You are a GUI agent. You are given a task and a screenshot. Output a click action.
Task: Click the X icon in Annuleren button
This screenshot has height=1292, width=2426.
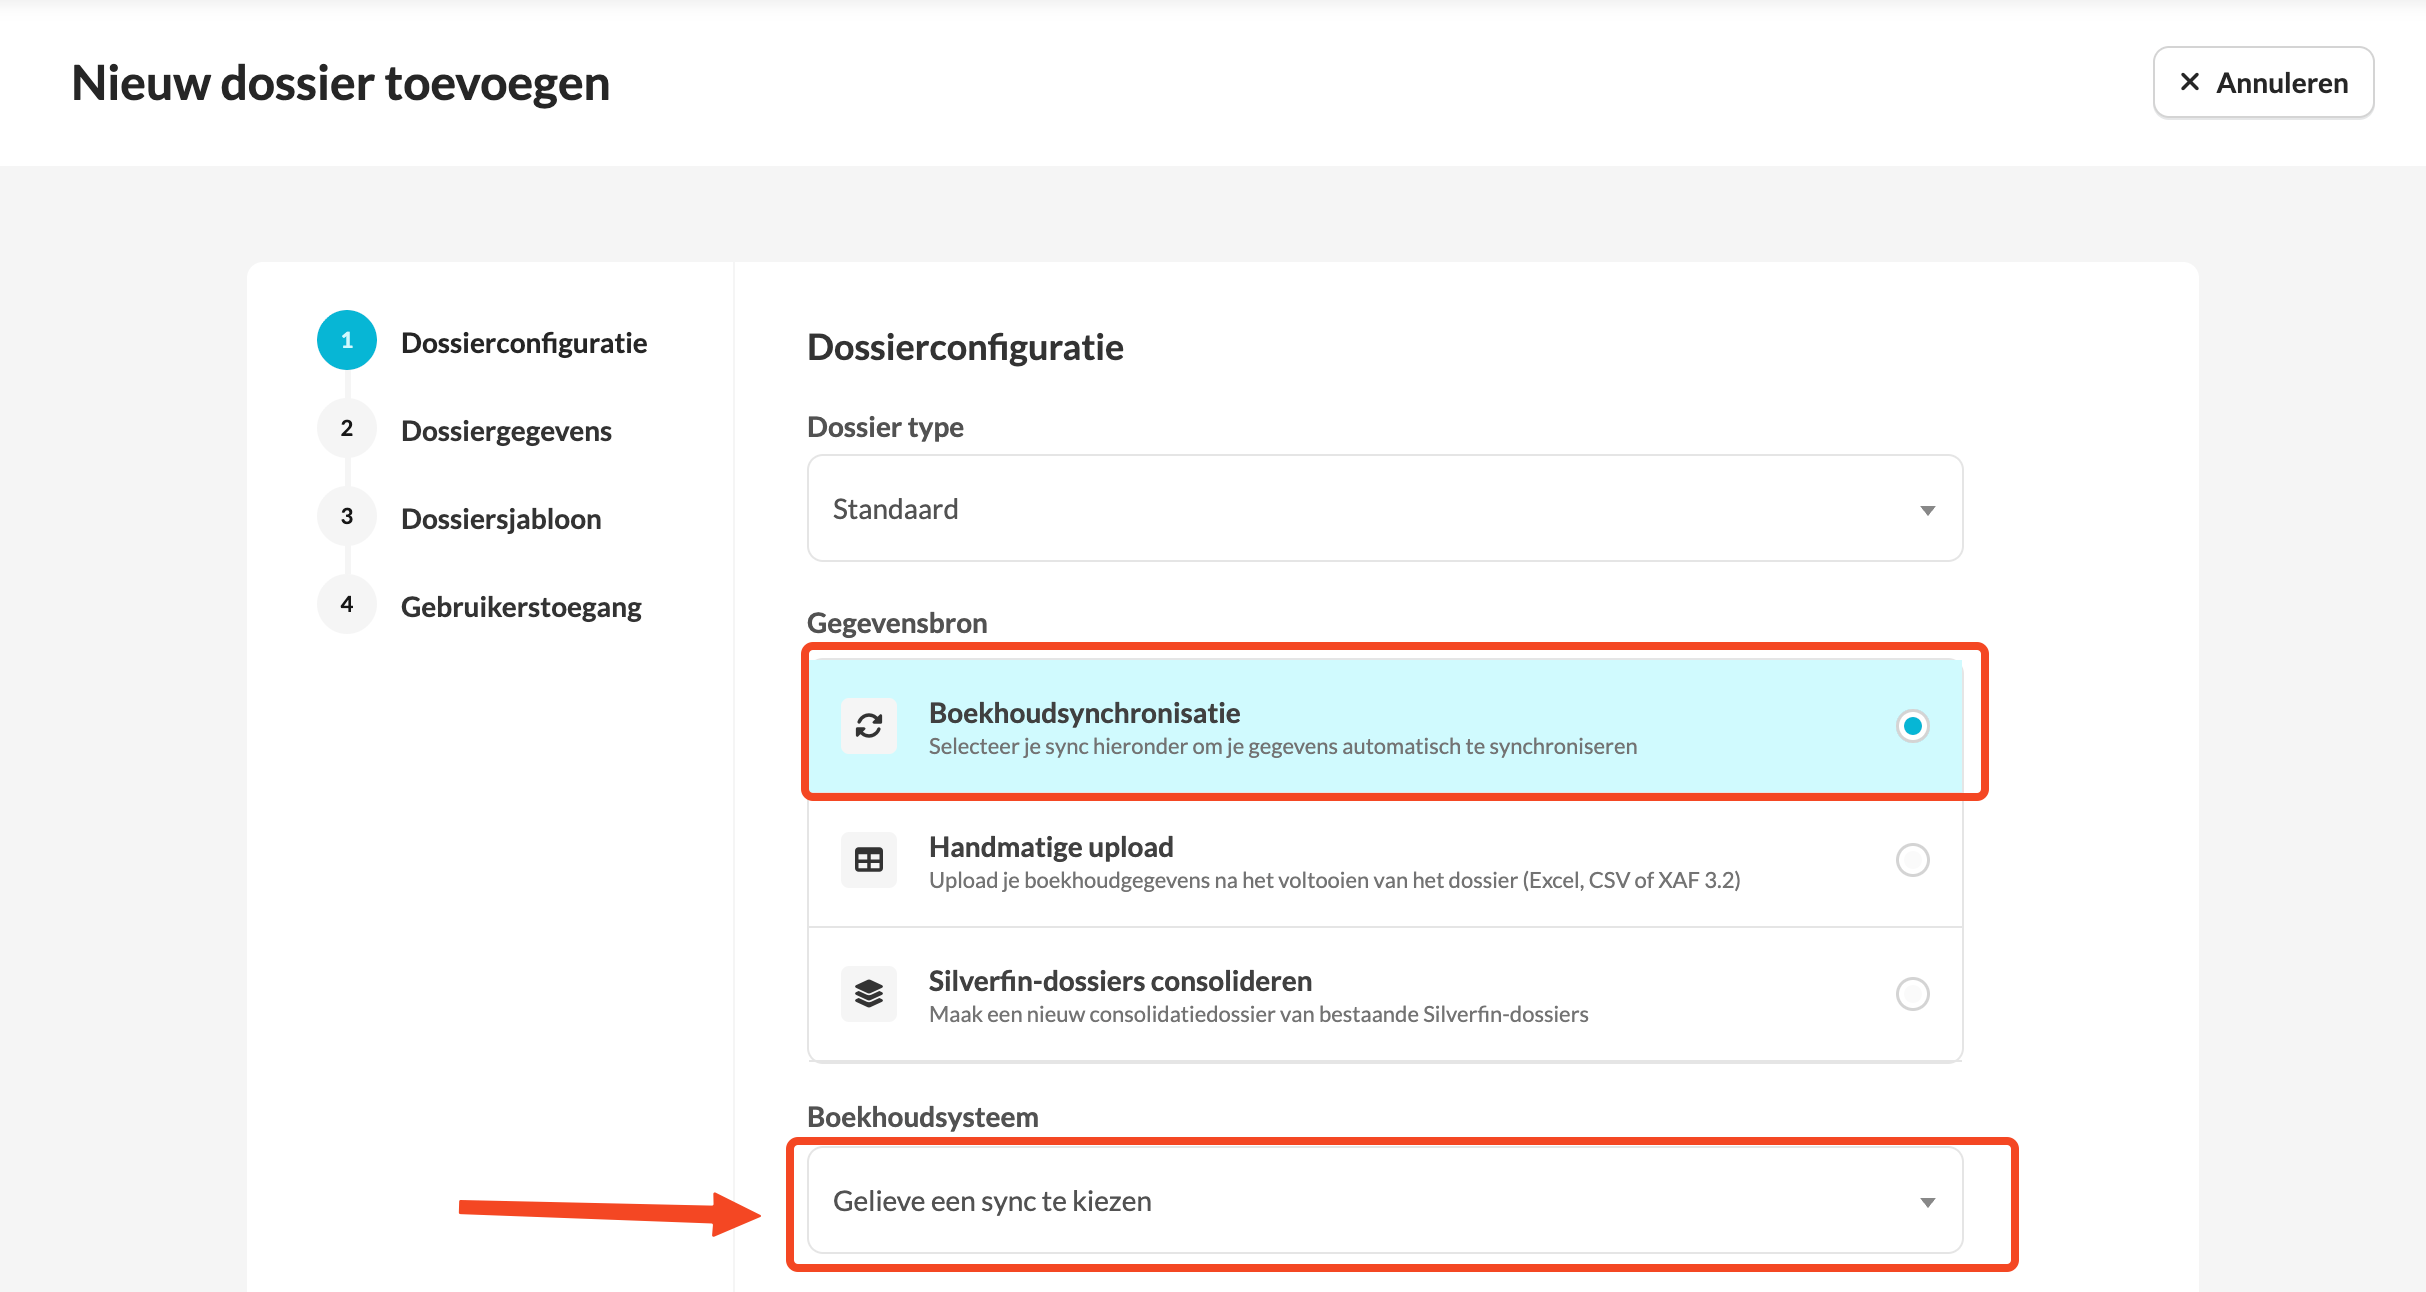click(2189, 82)
